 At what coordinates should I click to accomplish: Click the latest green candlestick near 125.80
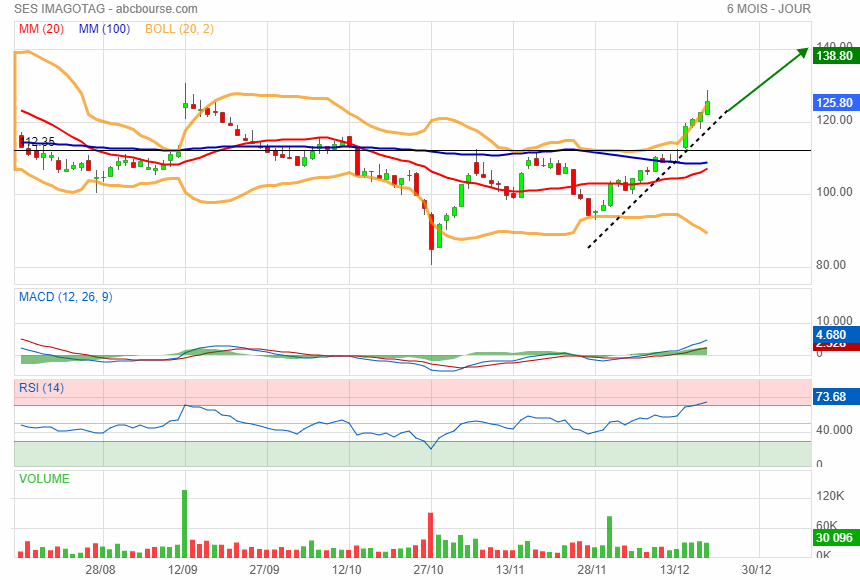pos(708,108)
